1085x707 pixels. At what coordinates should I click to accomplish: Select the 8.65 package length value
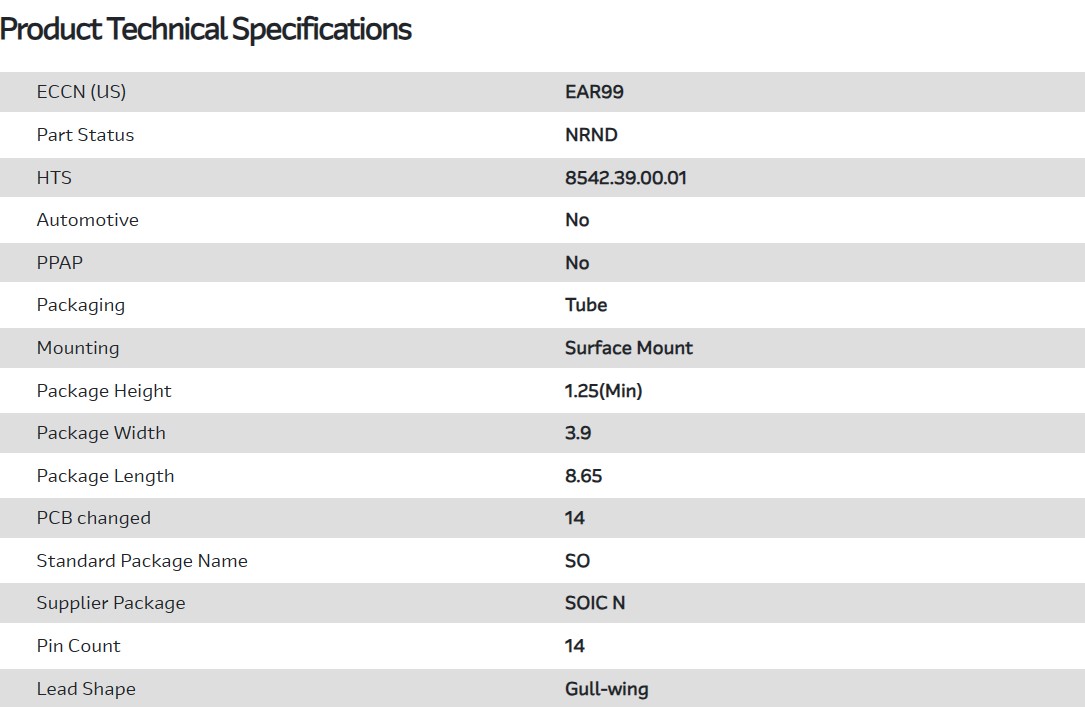583,476
